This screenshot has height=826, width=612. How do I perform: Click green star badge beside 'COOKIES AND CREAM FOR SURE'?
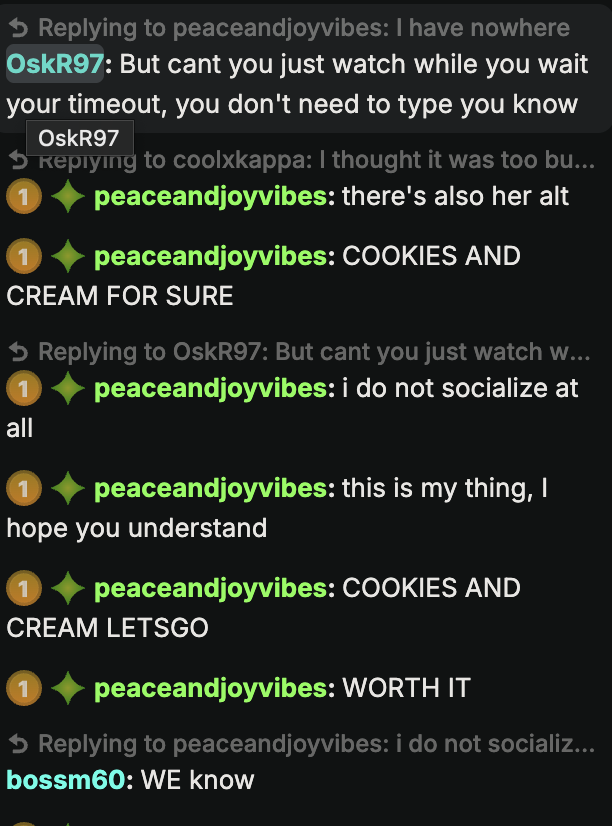click(67, 256)
